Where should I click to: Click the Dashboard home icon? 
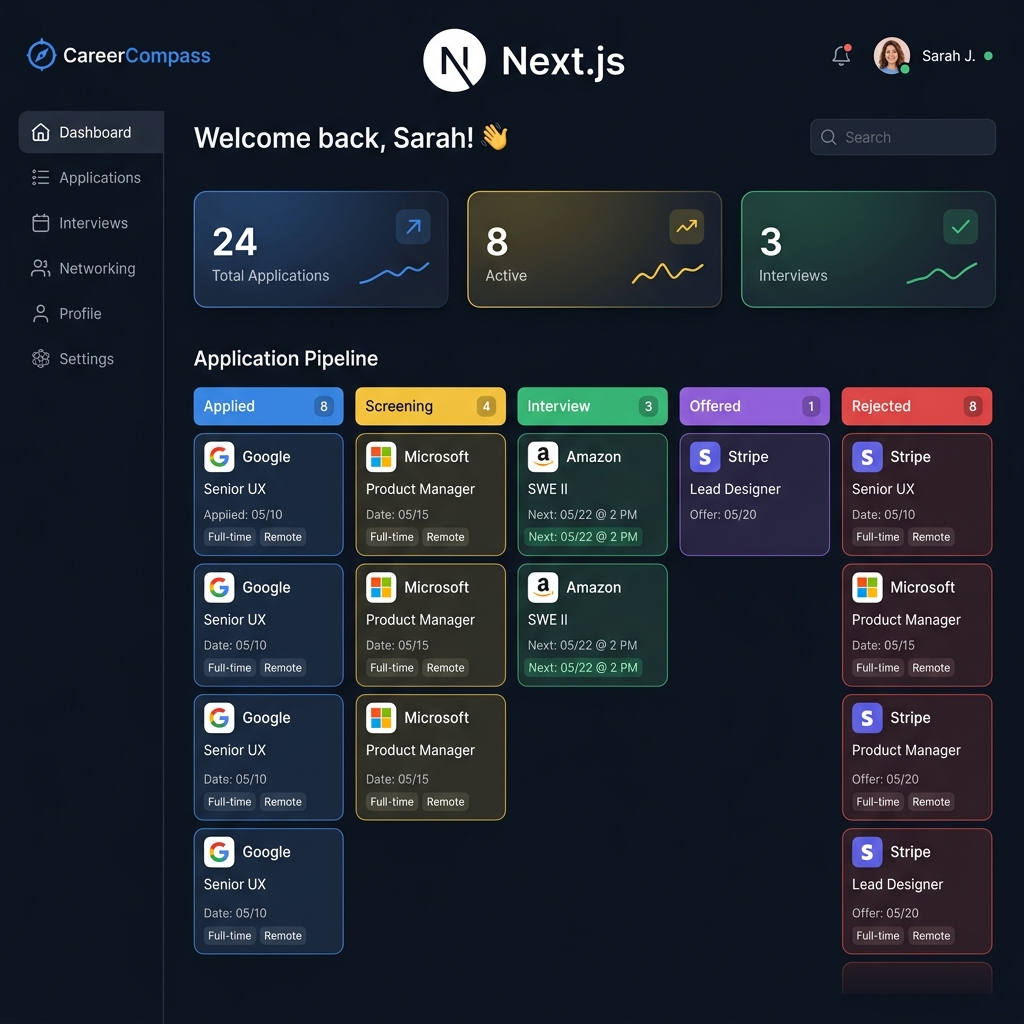[x=40, y=132]
